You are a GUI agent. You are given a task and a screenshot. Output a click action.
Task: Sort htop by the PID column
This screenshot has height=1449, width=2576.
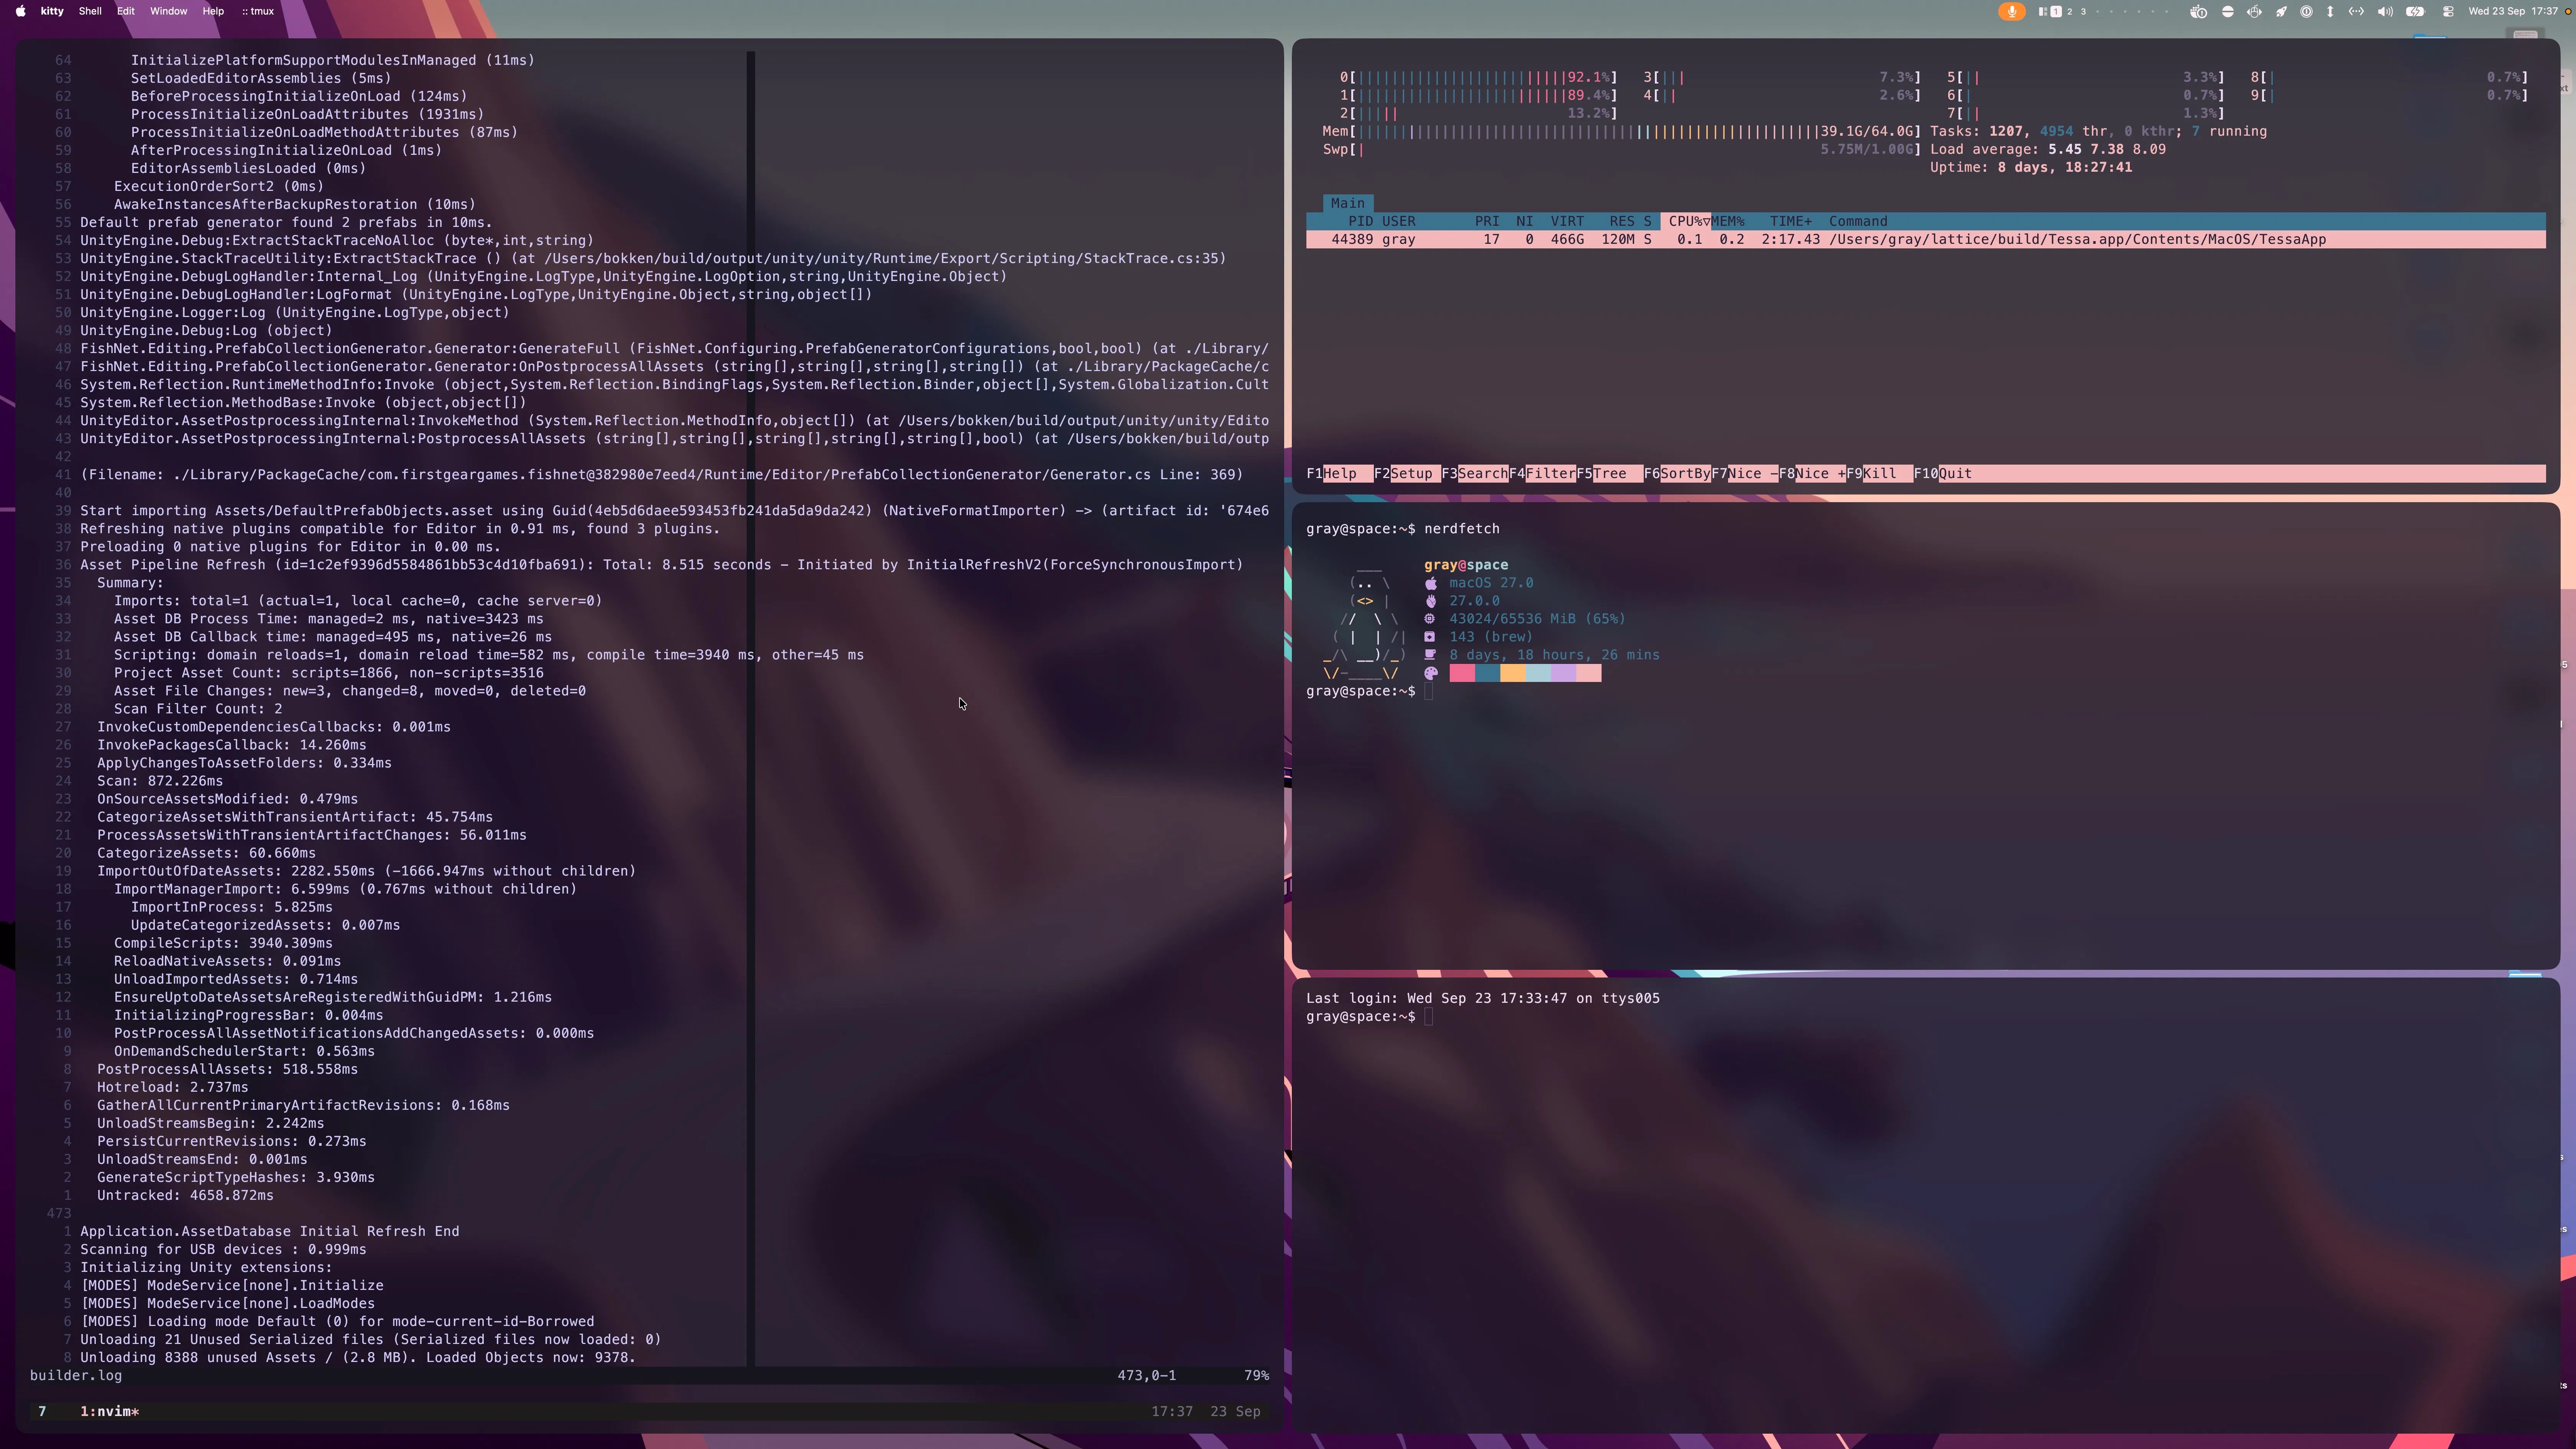(1360, 221)
